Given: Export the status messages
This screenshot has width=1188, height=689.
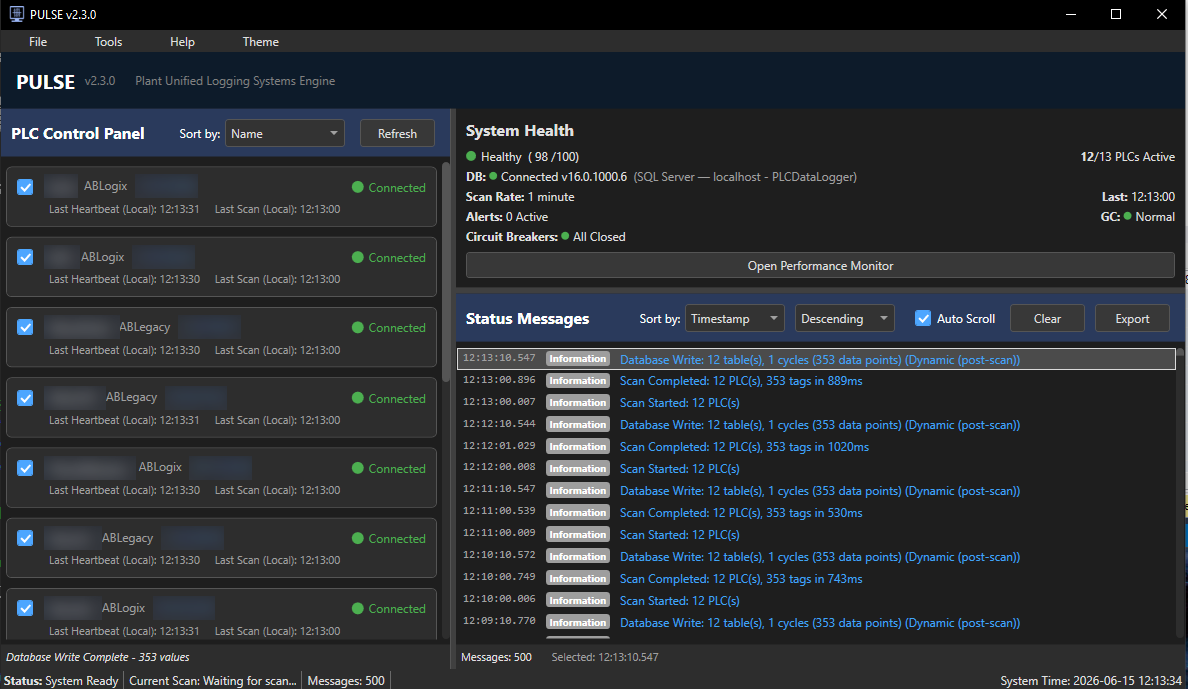Looking at the screenshot, I should pos(1132,318).
